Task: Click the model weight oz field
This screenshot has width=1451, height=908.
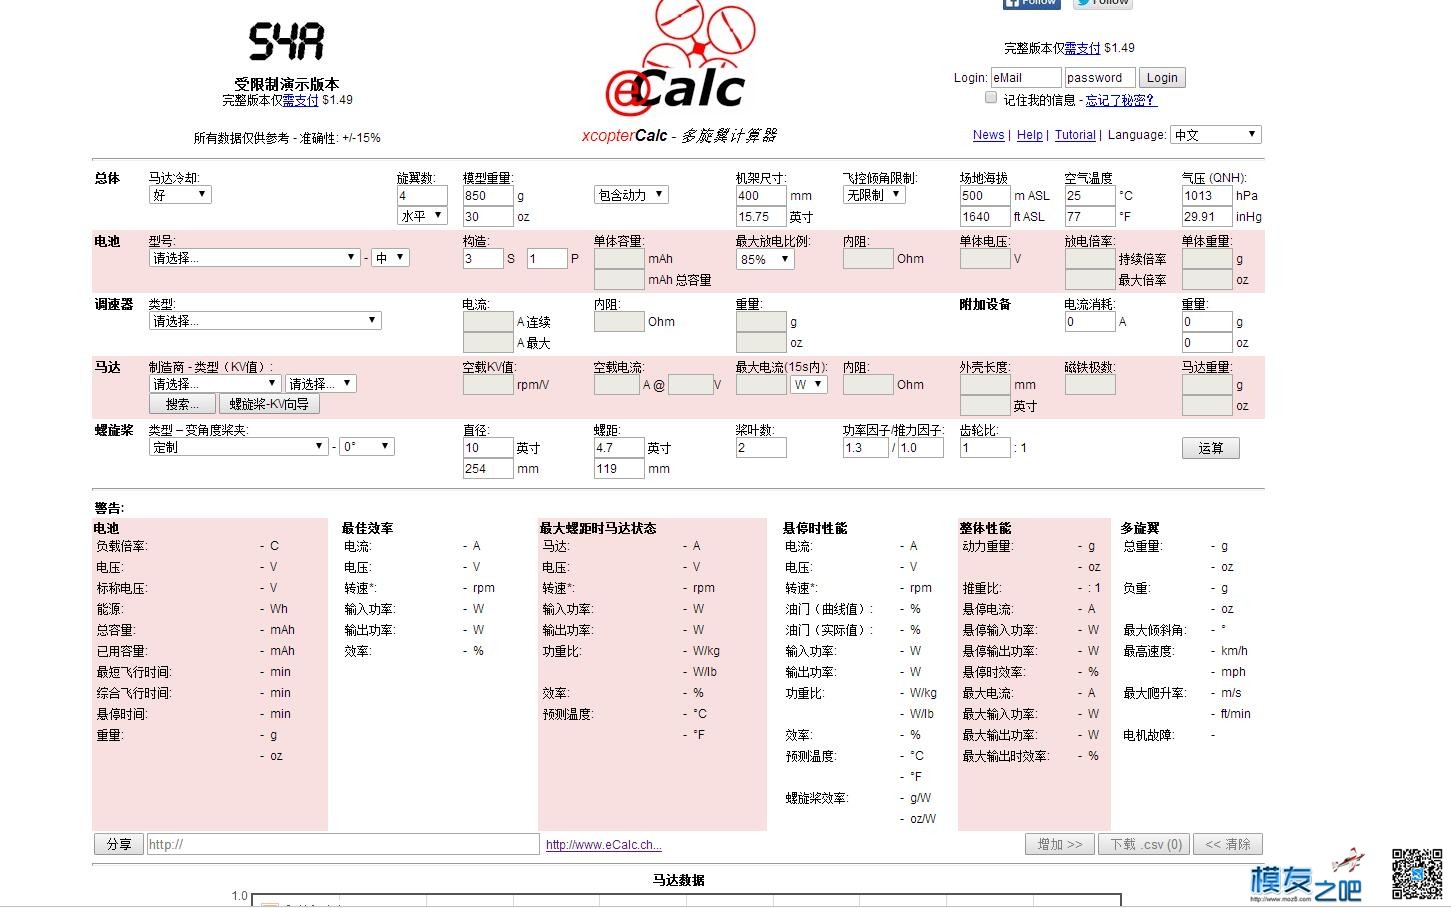Action: point(487,217)
